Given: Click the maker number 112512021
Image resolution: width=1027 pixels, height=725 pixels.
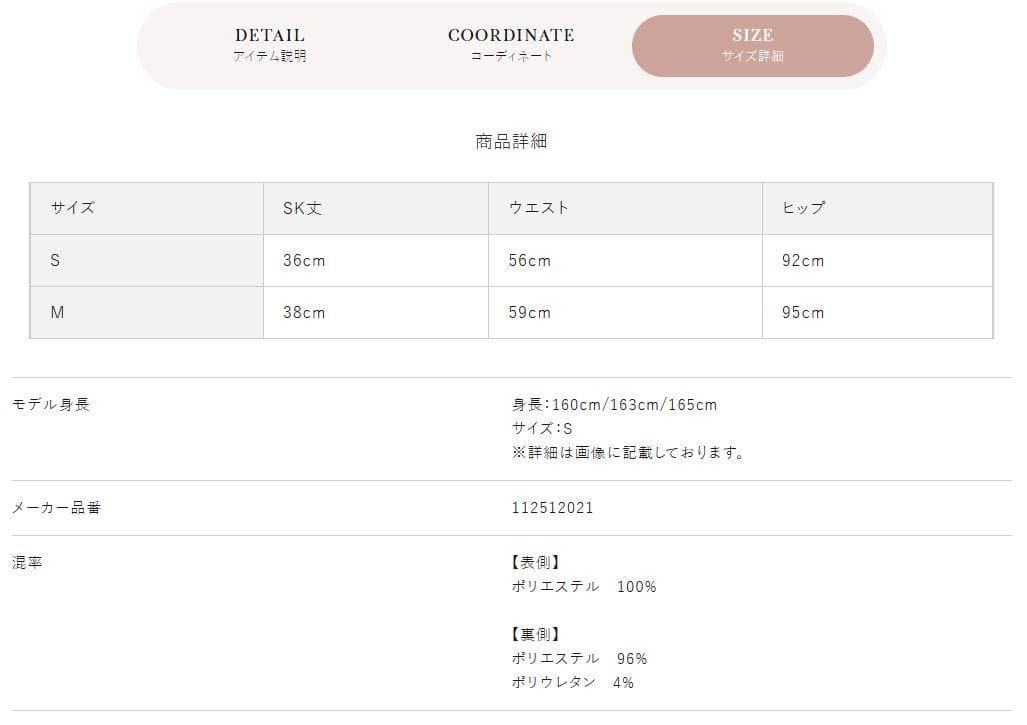Looking at the screenshot, I should [552, 507].
